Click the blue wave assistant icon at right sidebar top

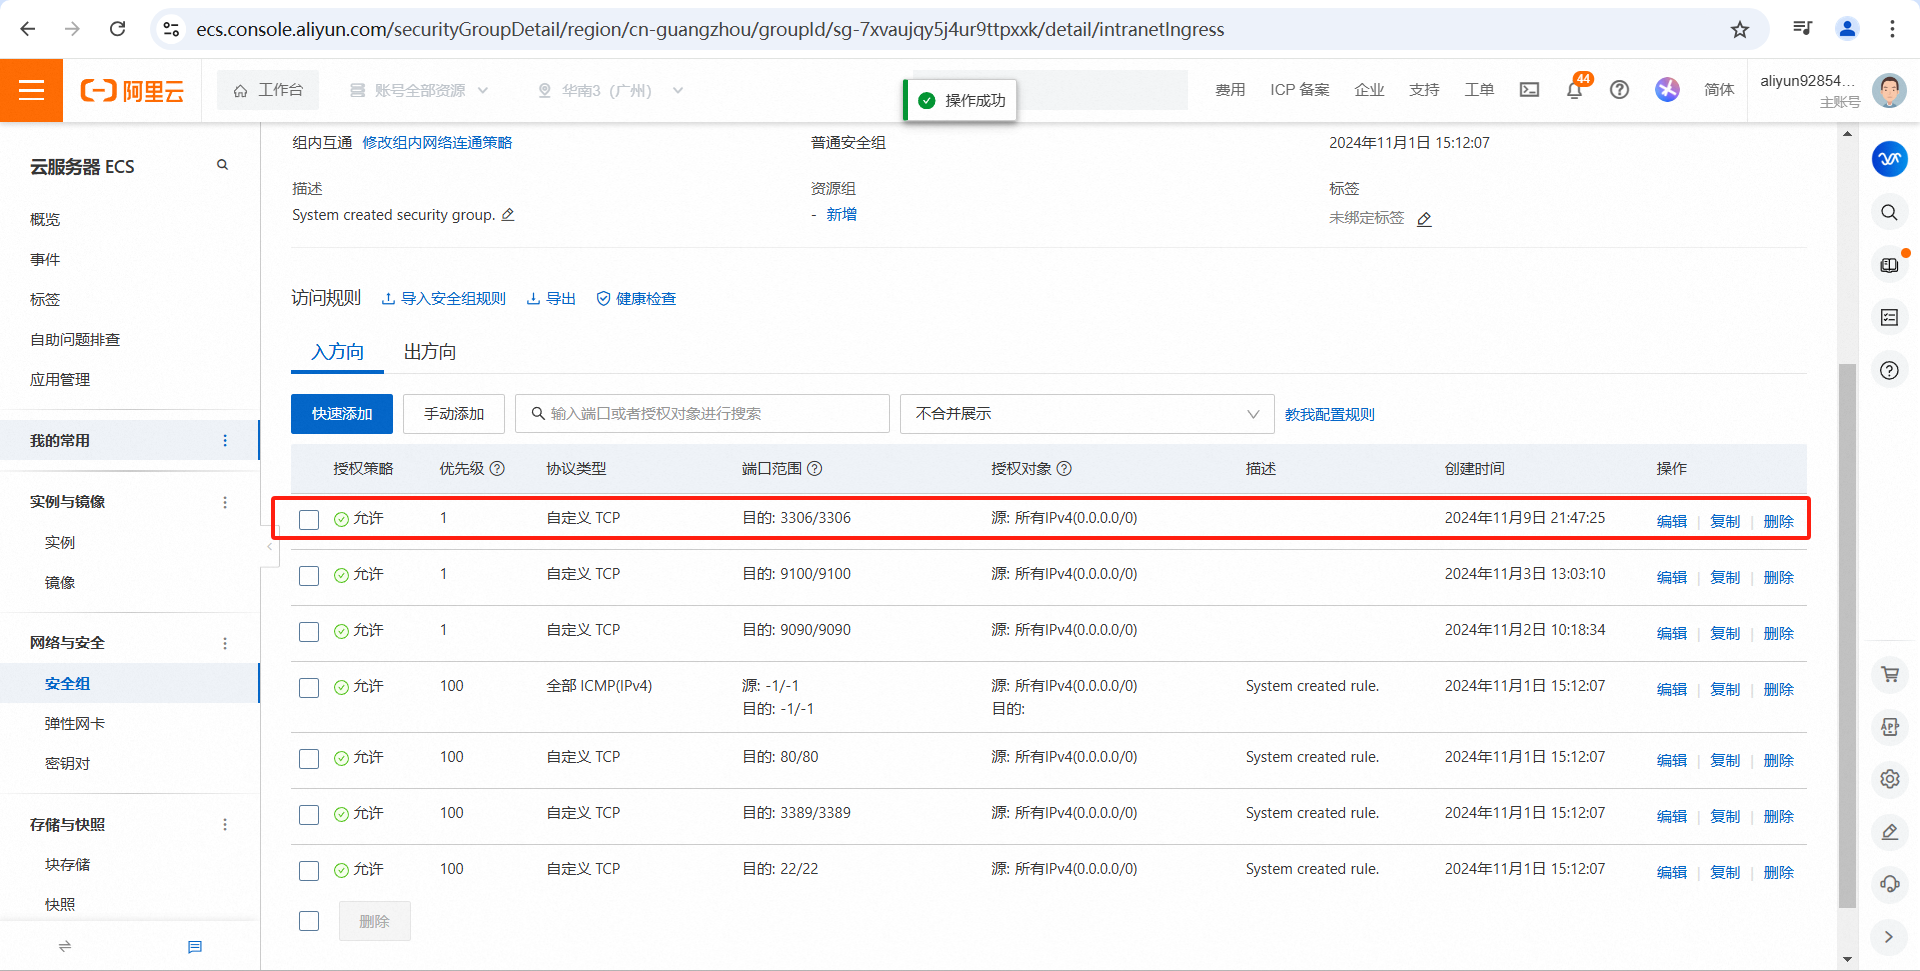(1889, 159)
